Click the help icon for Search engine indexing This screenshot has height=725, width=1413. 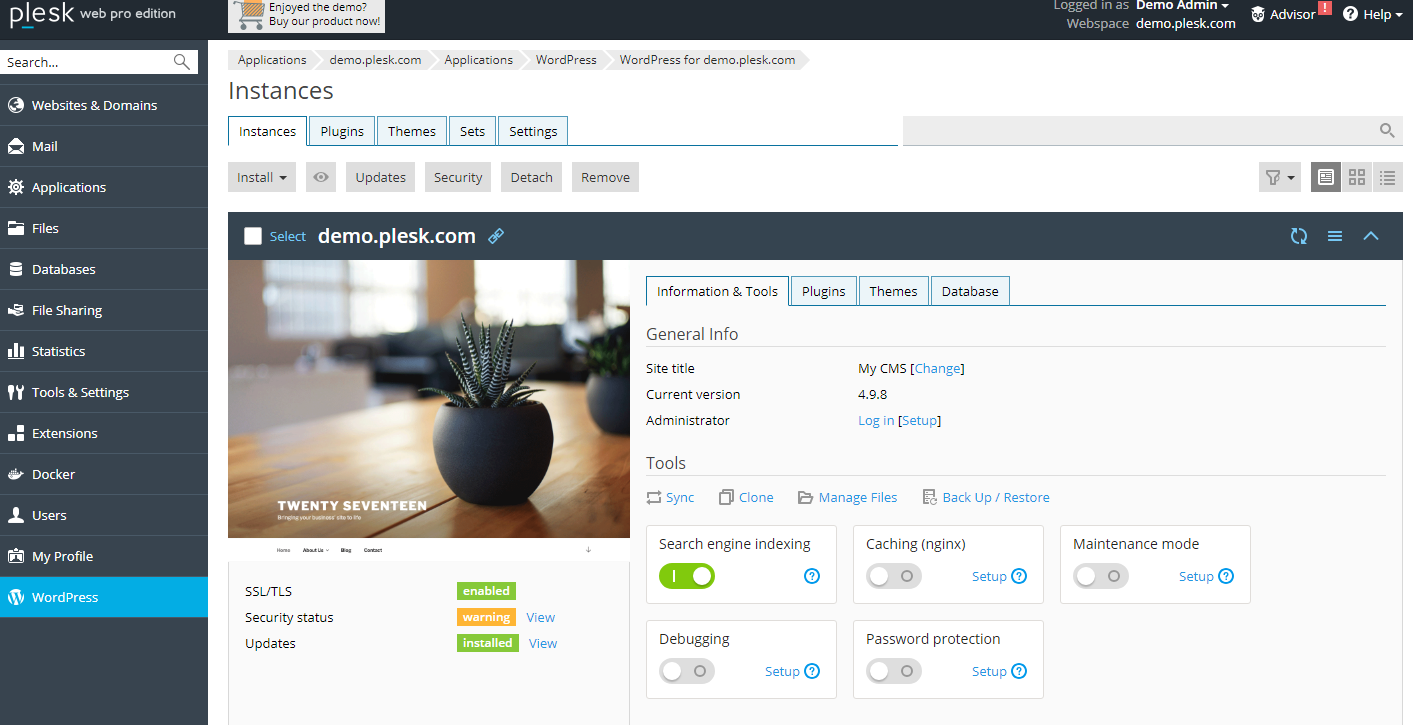click(x=812, y=576)
